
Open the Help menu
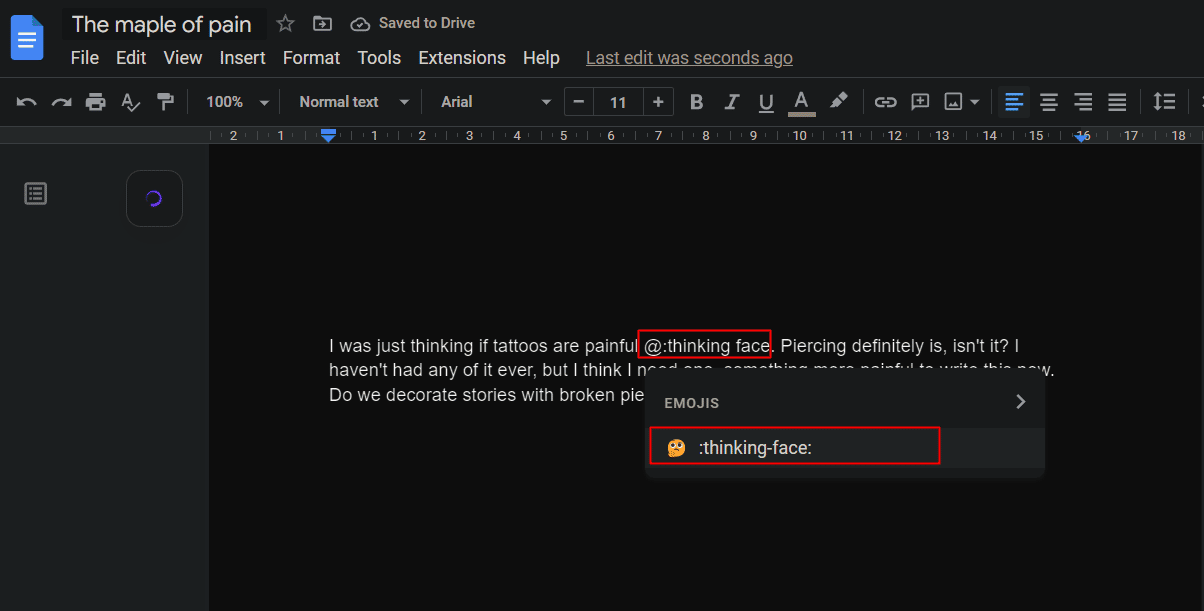(541, 58)
